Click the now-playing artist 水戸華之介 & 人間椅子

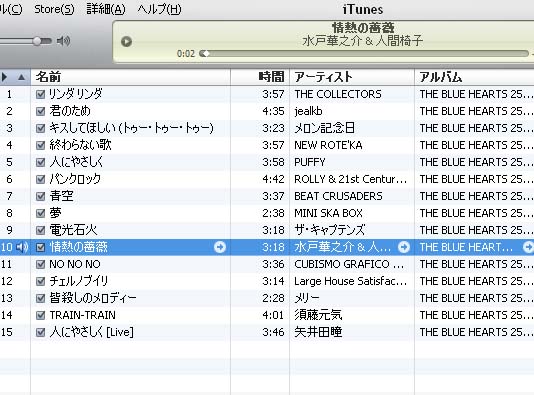point(363,41)
